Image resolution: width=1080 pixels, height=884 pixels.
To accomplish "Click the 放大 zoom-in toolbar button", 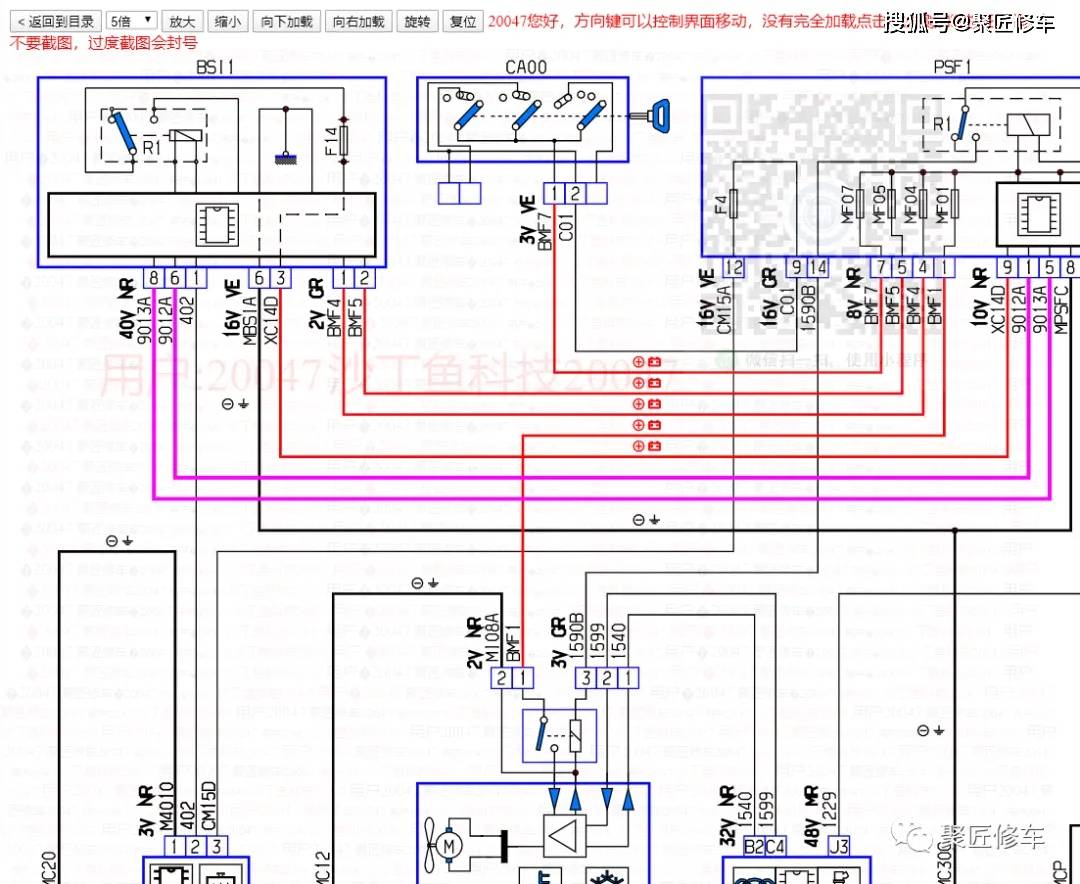I will pos(182,20).
